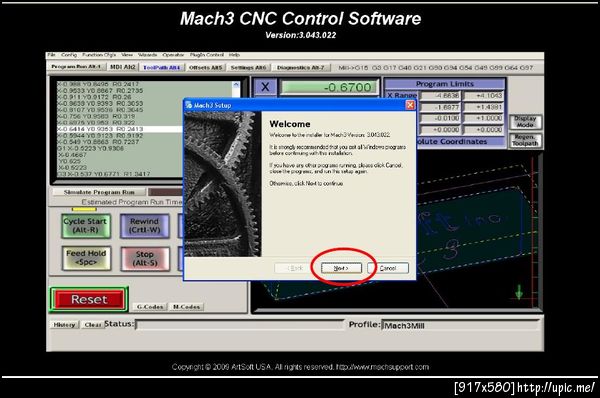Switch to the Program Run tab

click(x=76, y=67)
